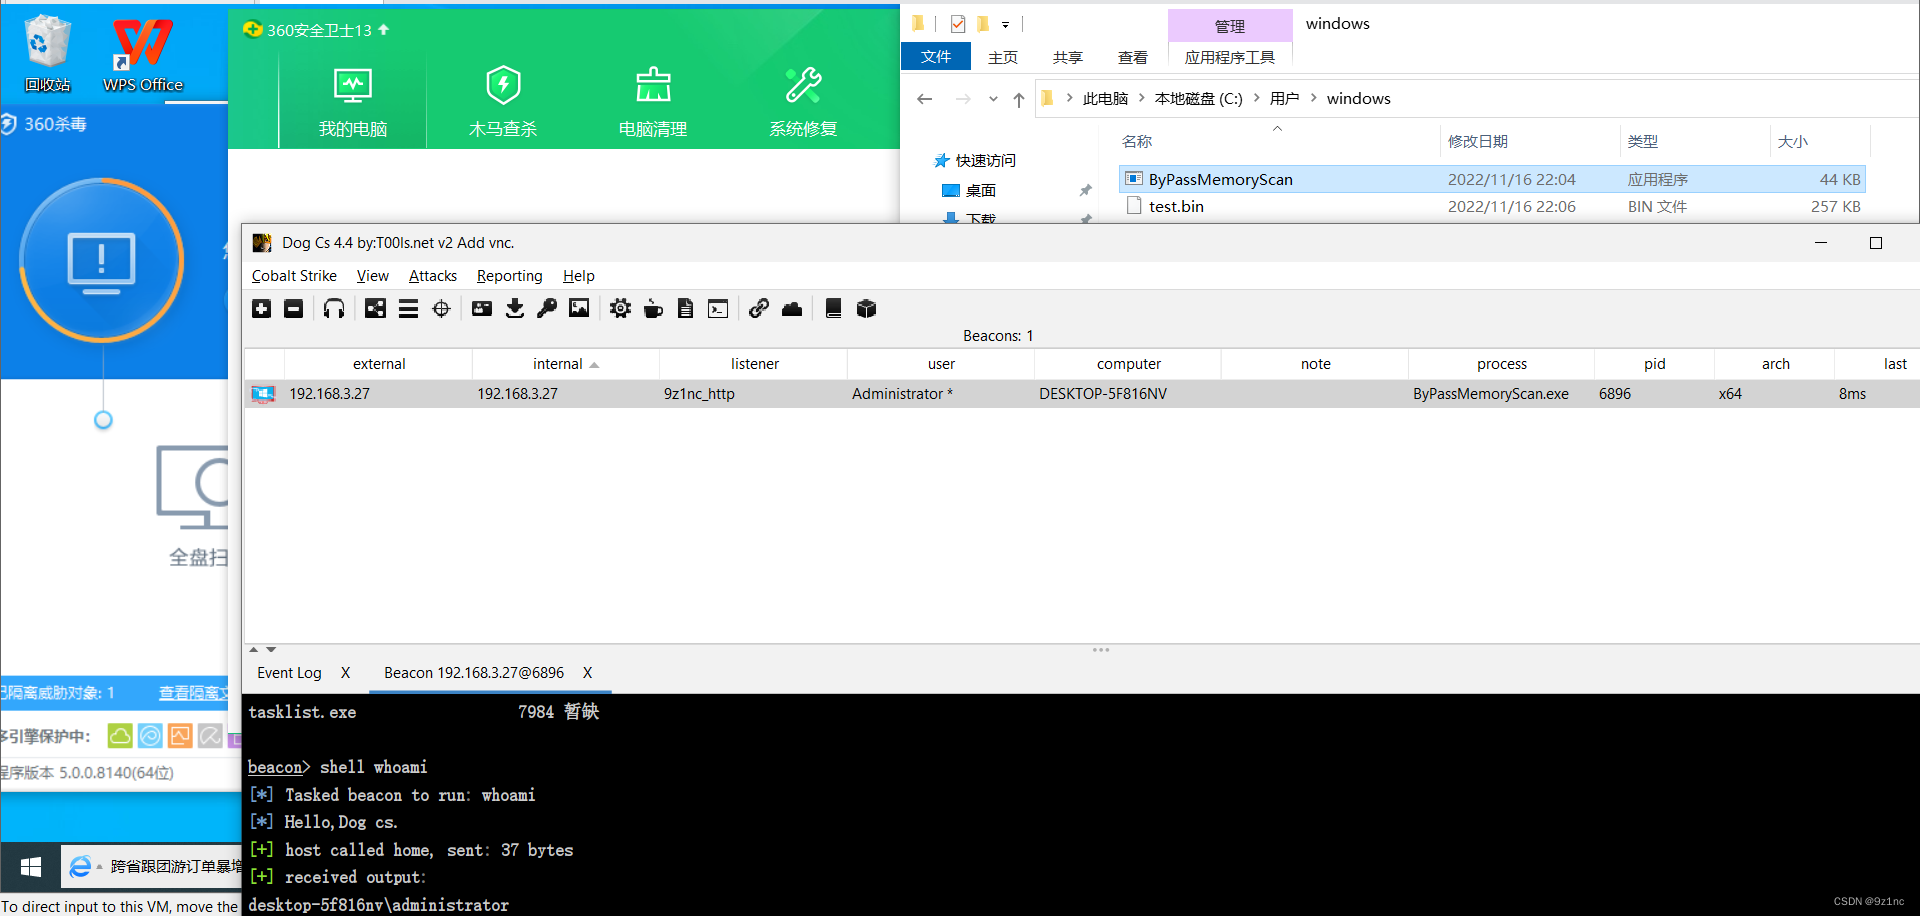
Task: Open Downloaded Files icon
Action: [515, 309]
